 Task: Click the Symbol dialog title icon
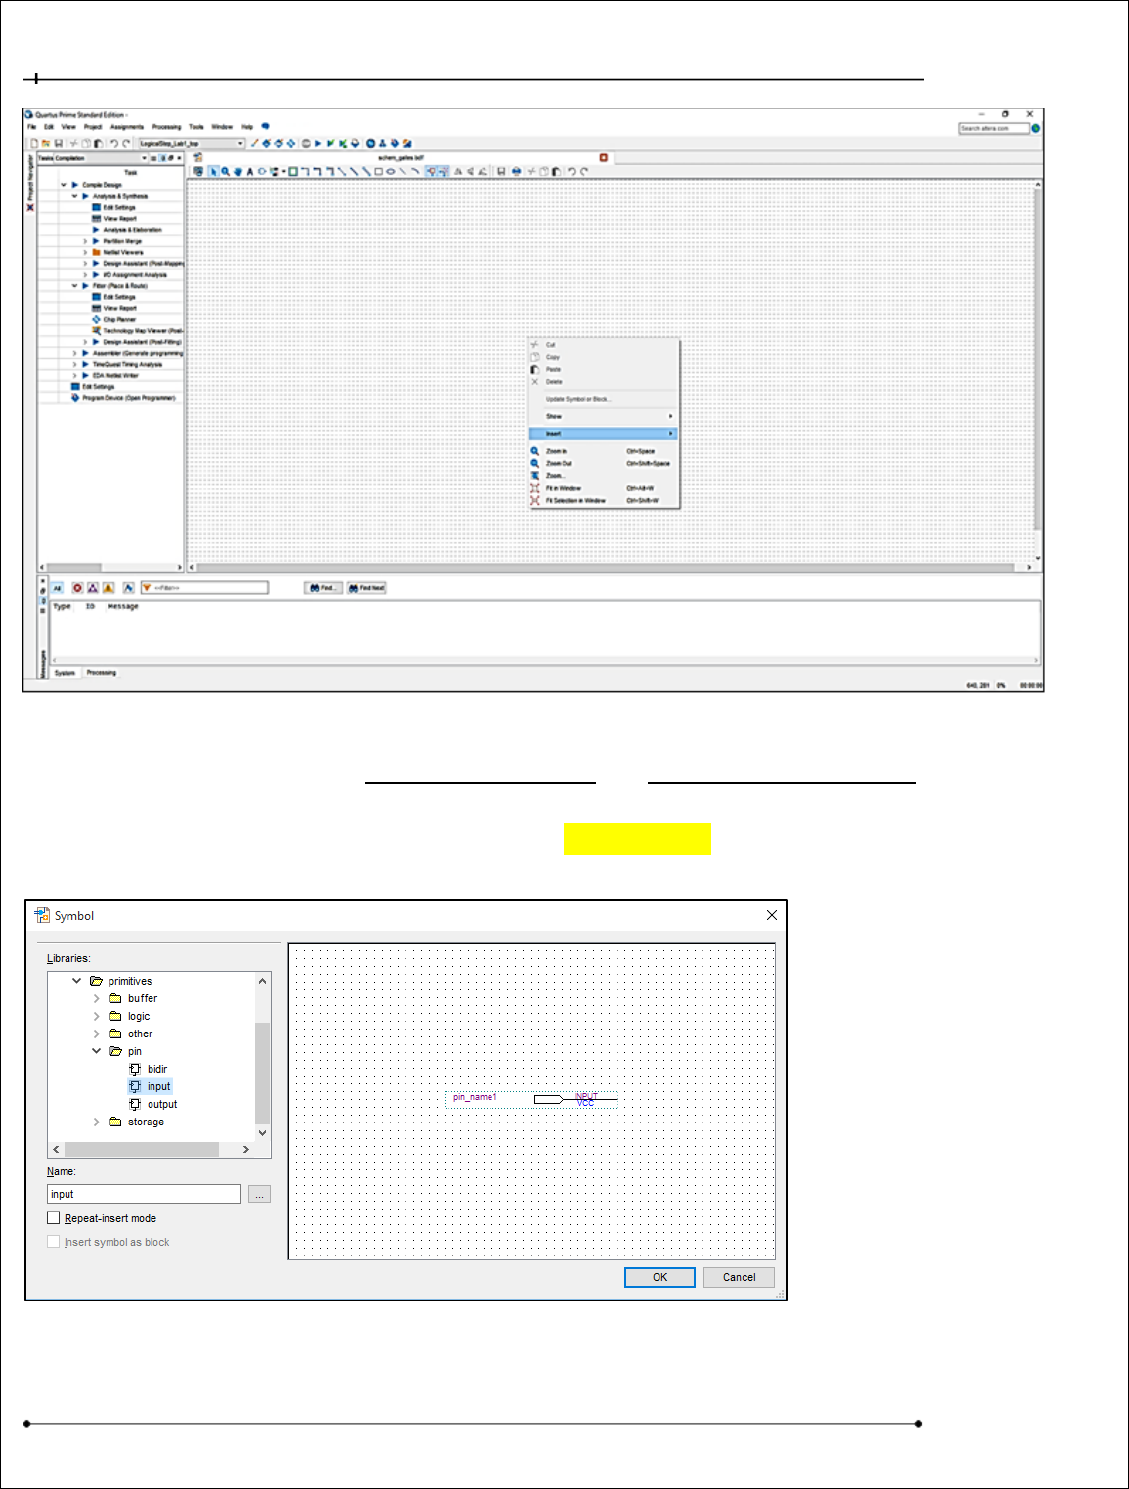42,915
